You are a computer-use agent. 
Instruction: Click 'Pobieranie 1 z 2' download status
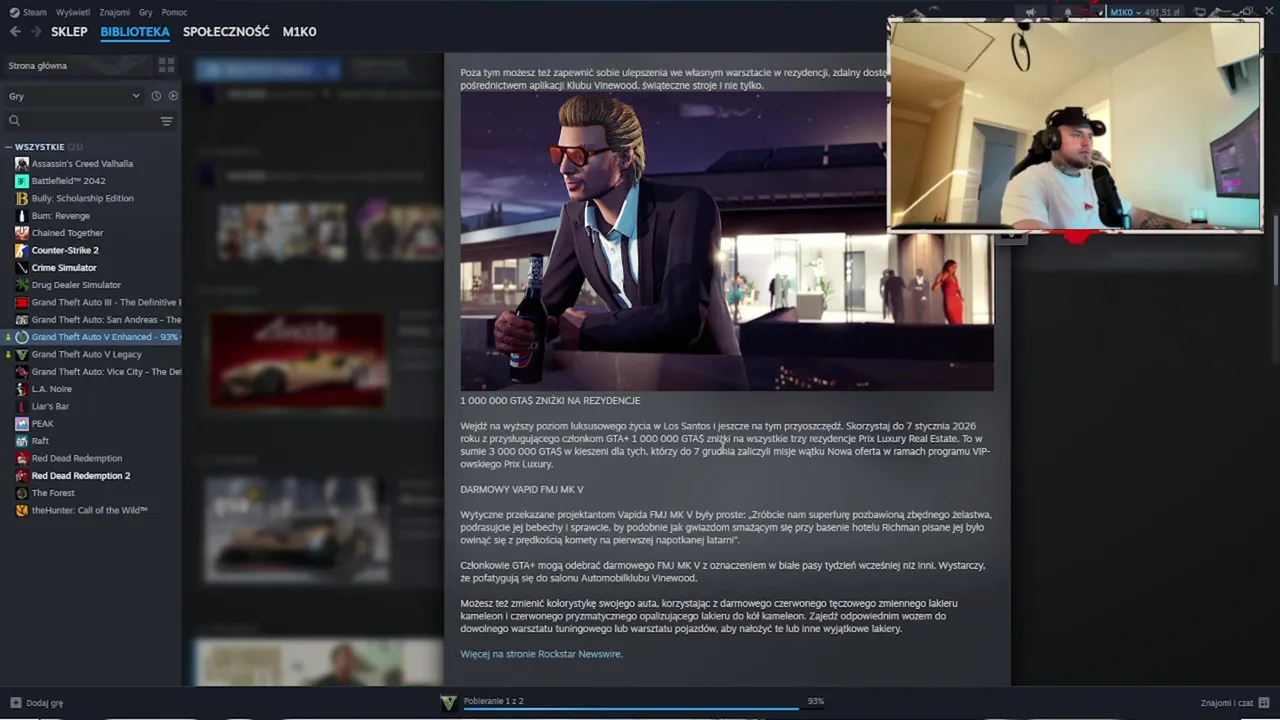[493, 701]
